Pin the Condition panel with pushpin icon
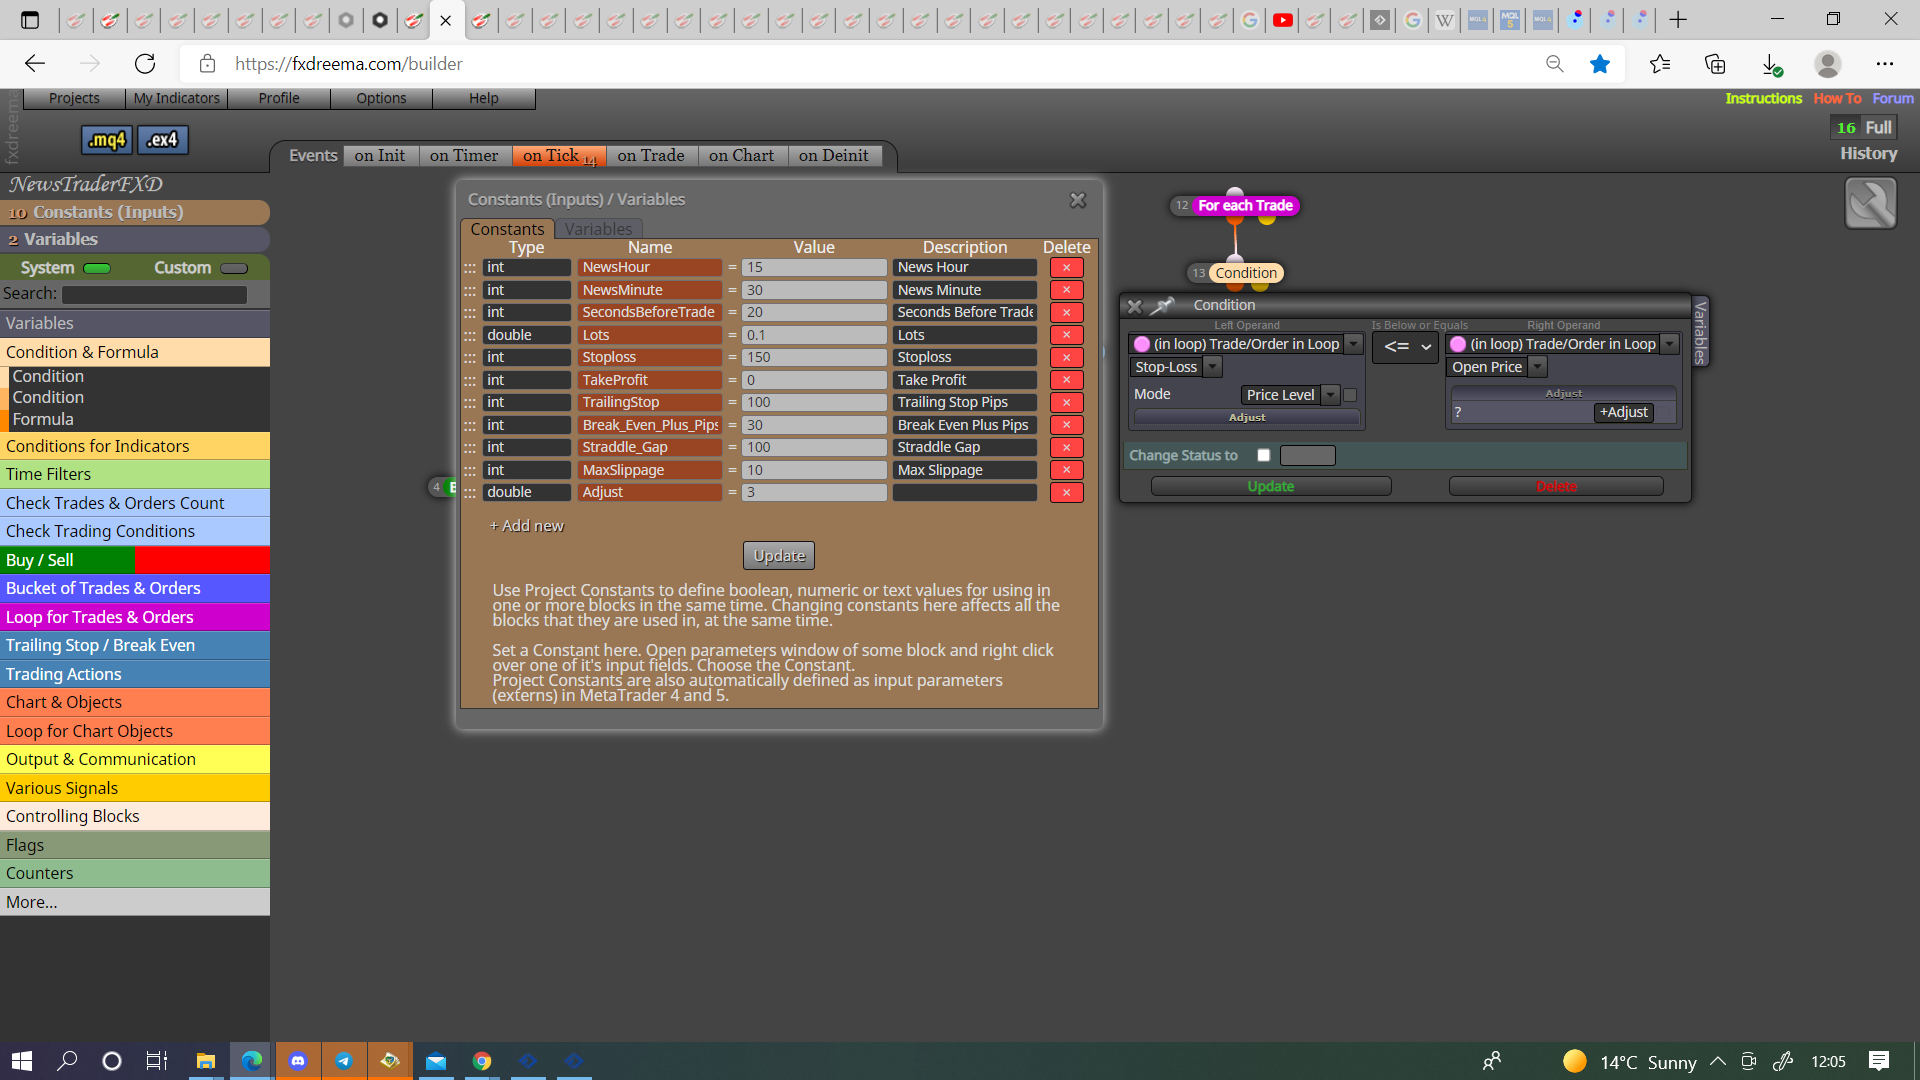1920x1080 pixels. (x=1162, y=305)
